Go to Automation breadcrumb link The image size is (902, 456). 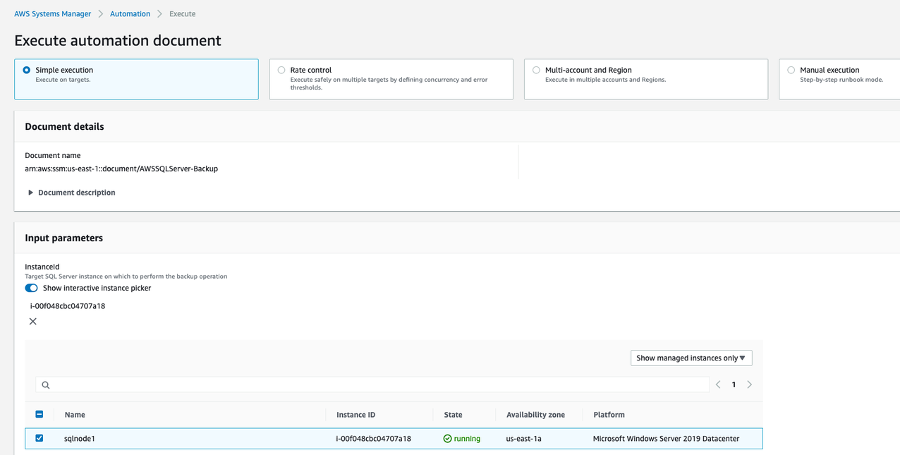(x=130, y=14)
